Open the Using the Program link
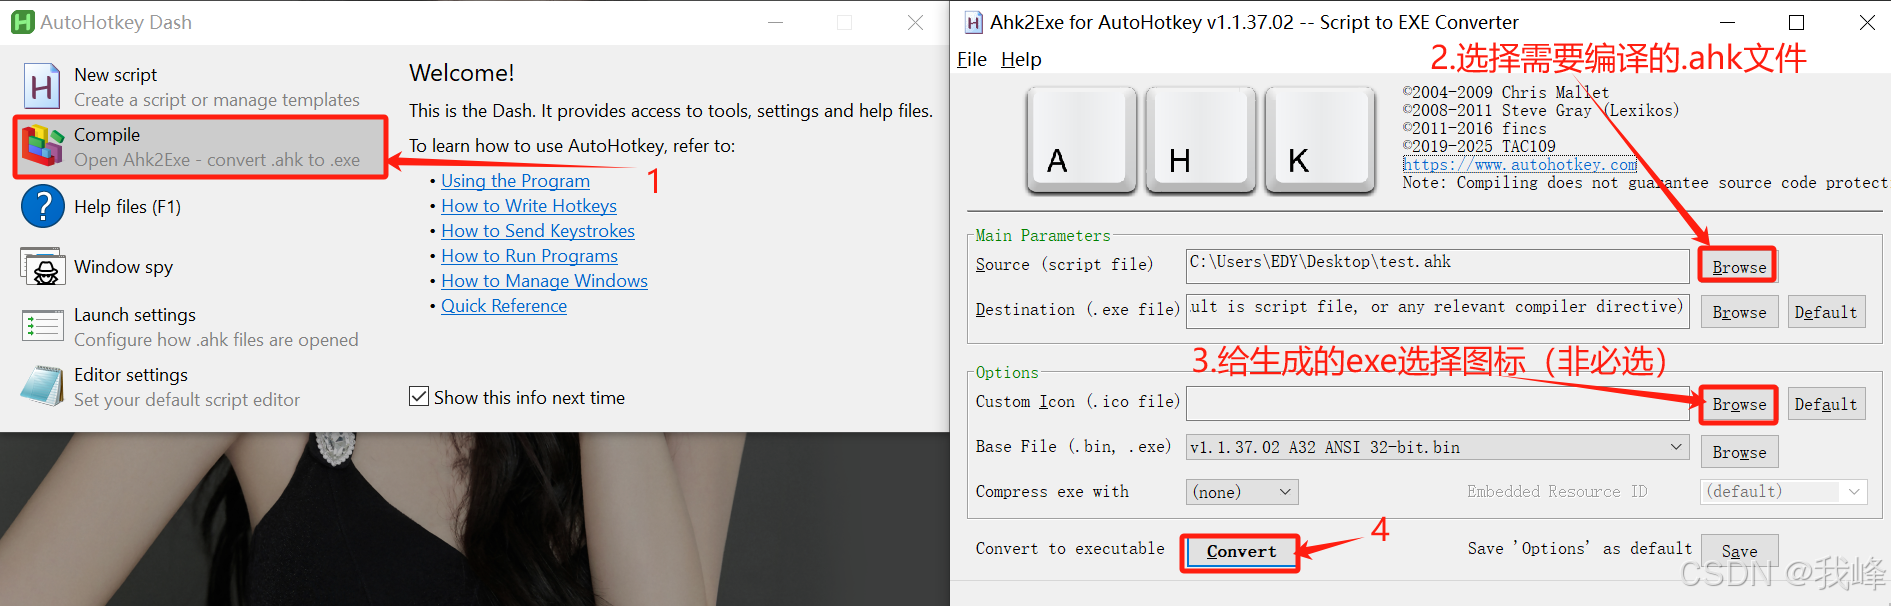The width and height of the screenshot is (1891, 606). (x=515, y=181)
